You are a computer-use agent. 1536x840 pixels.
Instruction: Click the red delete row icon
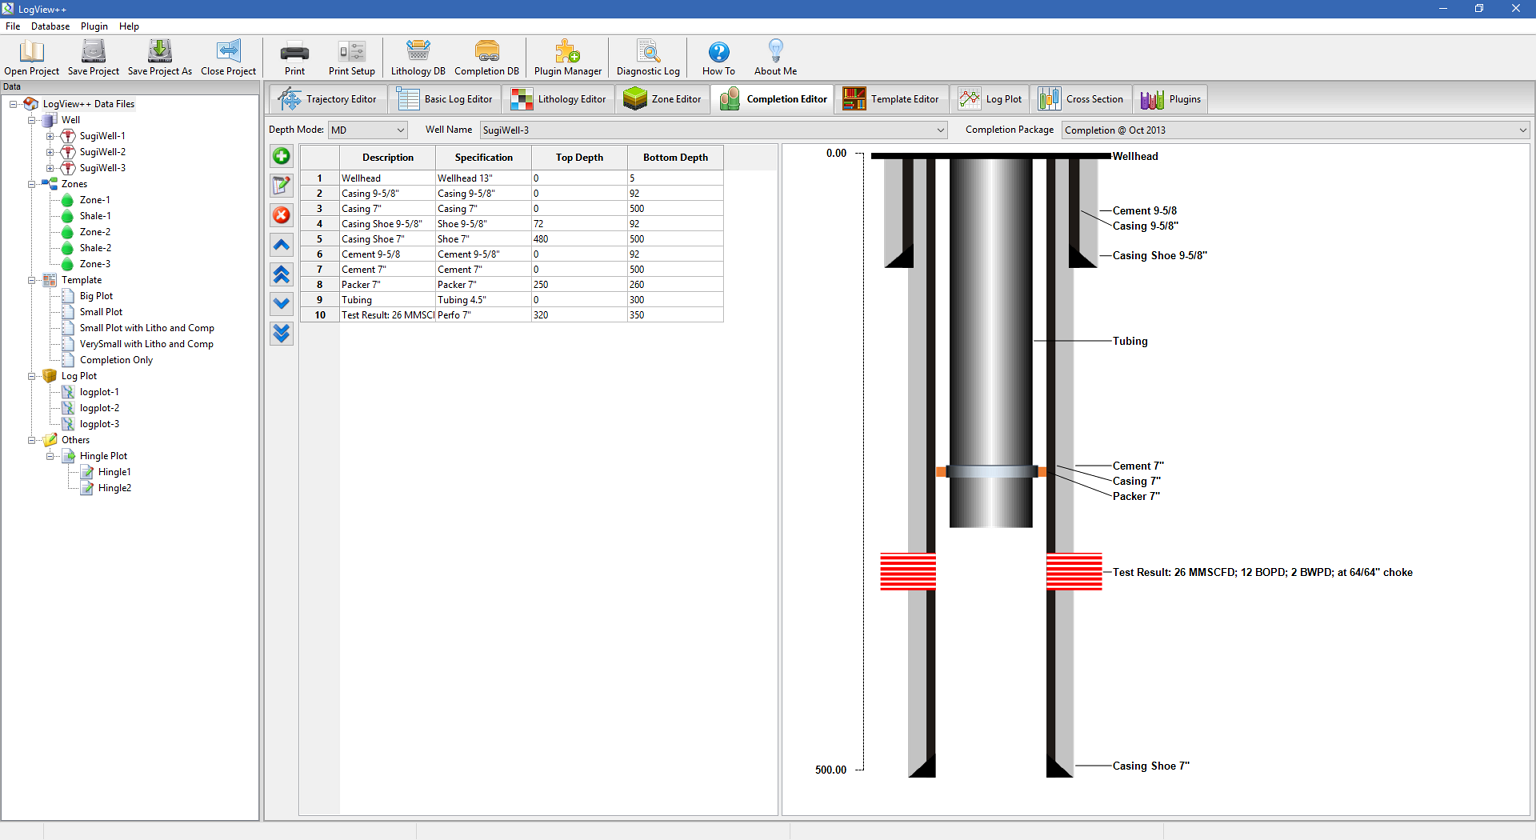point(281,215)
